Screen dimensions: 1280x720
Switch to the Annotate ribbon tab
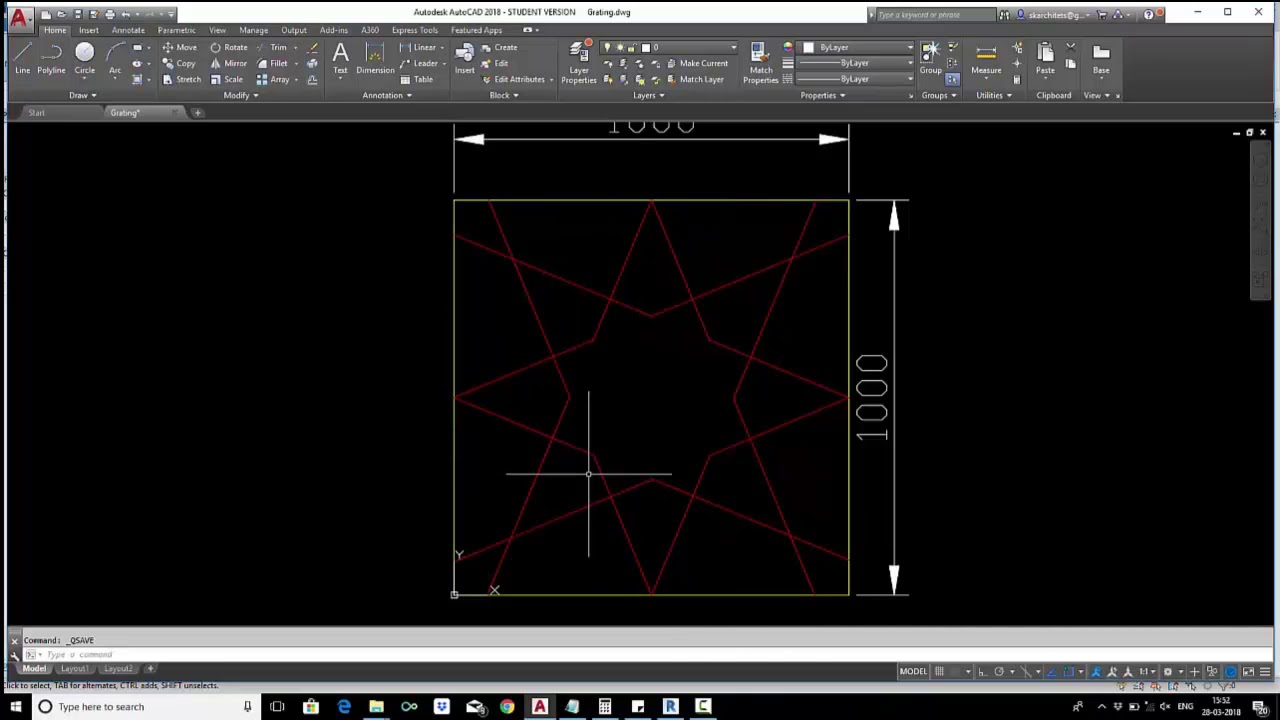[128, 30]
